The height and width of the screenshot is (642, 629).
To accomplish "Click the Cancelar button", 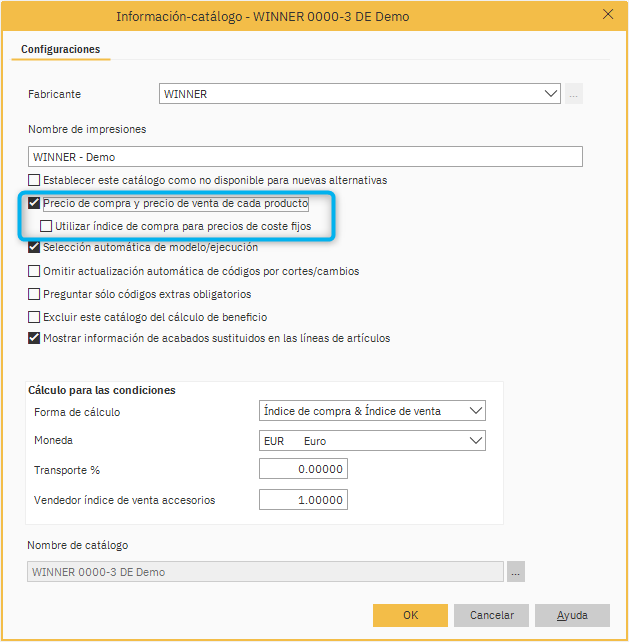I will (x=491, y=615).
